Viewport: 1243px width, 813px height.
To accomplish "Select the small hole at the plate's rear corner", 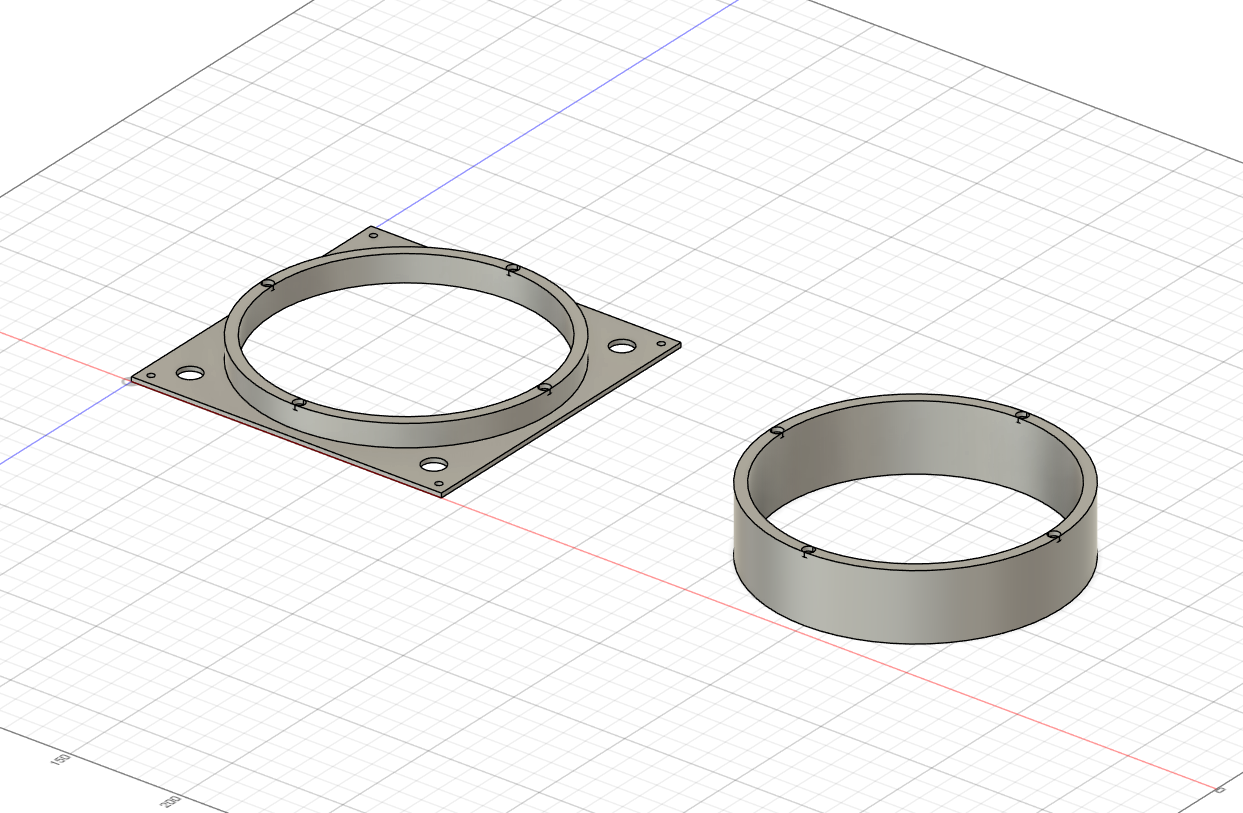I will [x=373, y=236].
